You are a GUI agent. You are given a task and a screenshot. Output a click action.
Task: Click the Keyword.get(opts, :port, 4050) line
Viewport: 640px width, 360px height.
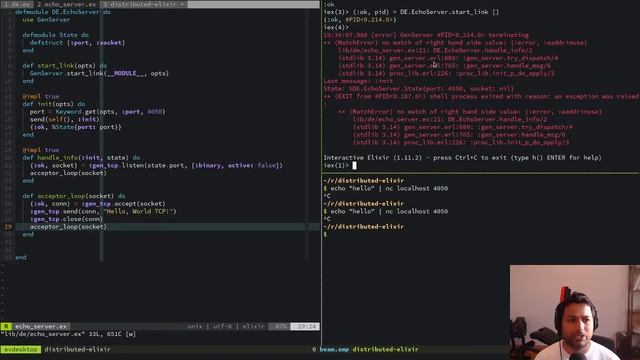click(x=98, y=112)
